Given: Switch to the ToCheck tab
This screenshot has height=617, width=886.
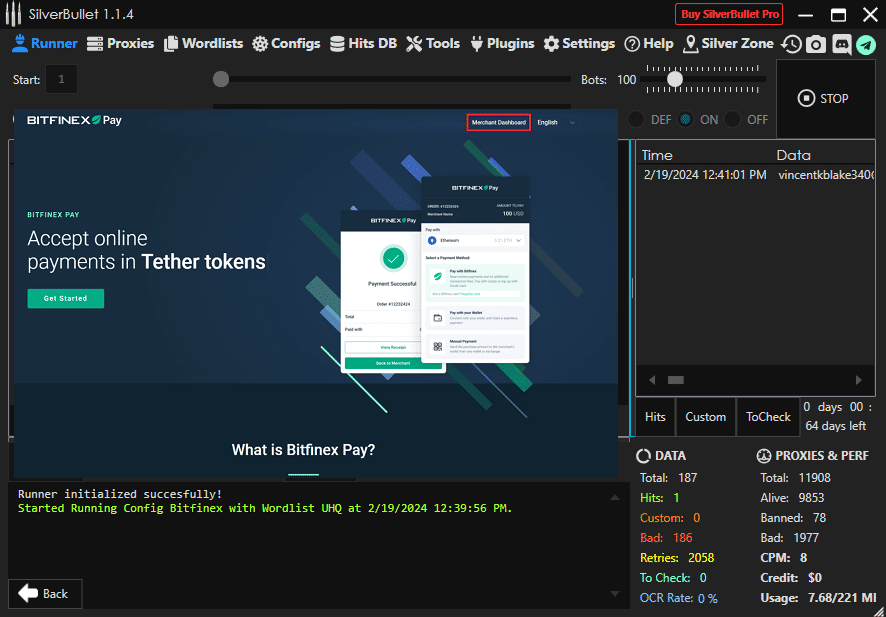Looking at the screenshot, I should point(768,417).
